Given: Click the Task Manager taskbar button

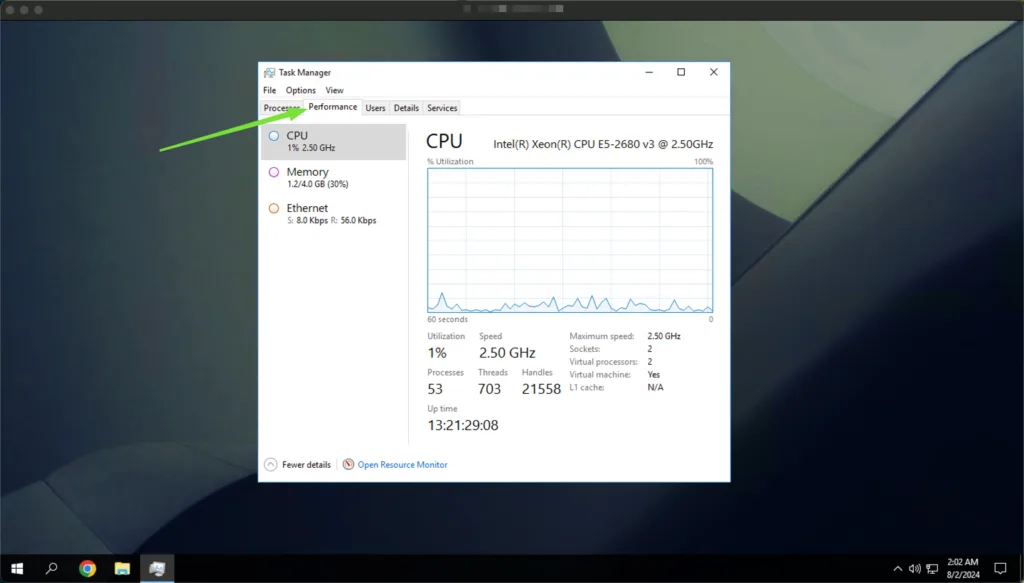Looking at the screenshot, I should click(x=157, y=568).
